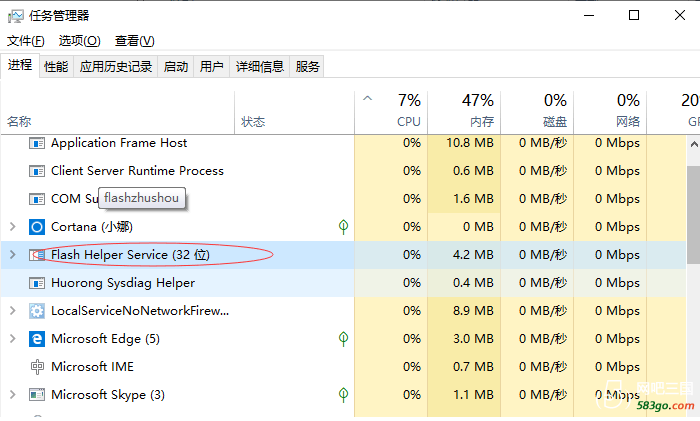Click the 3.0 MB memory value
Image resolution: width=700 pixels, height=421 pixels.
(x=473, y=339)
